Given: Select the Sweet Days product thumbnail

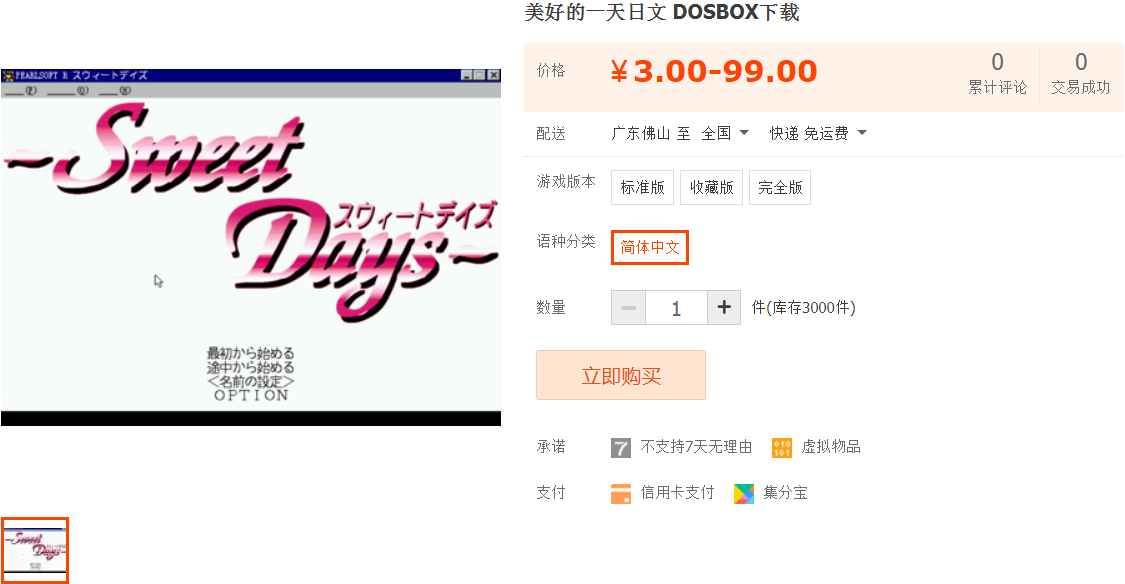Looking at the screenshot, I should (34, 550).
